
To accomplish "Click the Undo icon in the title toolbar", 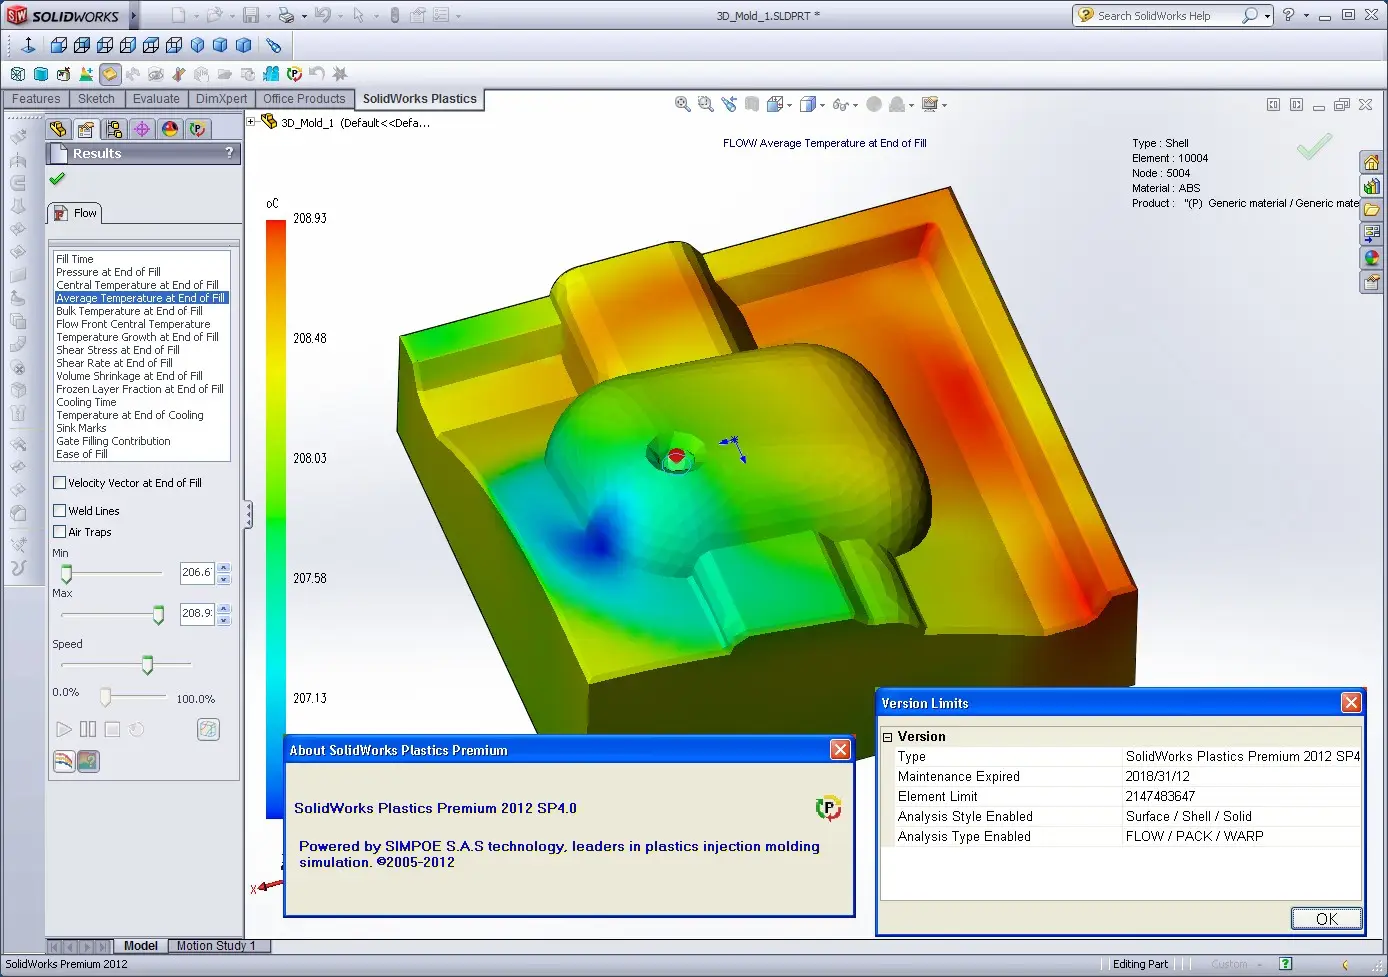I will pyautogui.click(x=322, y=15).
